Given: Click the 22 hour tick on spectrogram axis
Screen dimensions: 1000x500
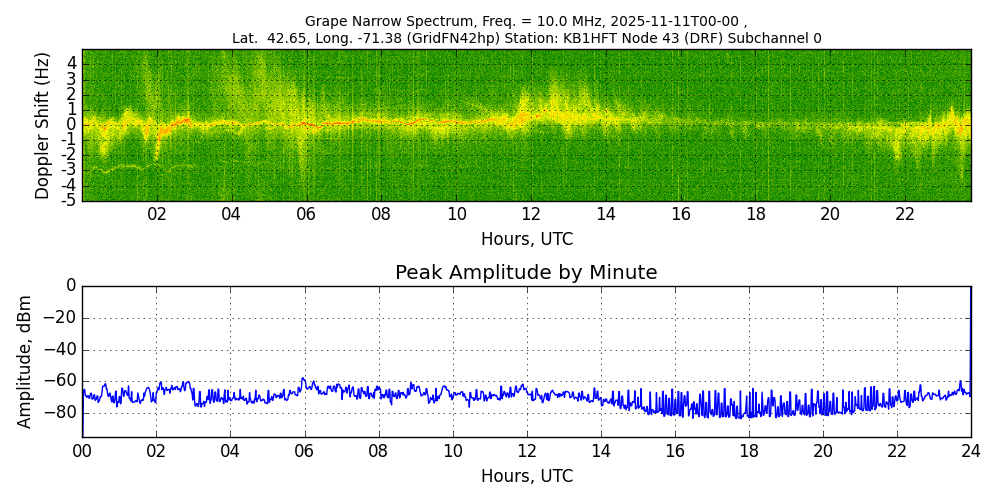Looking at the screenshot, I should pos(905,214).
